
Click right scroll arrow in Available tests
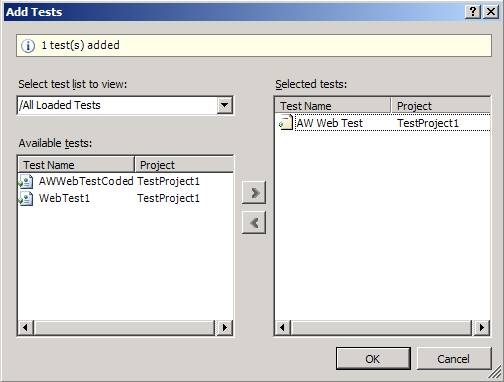click(225, 328)
